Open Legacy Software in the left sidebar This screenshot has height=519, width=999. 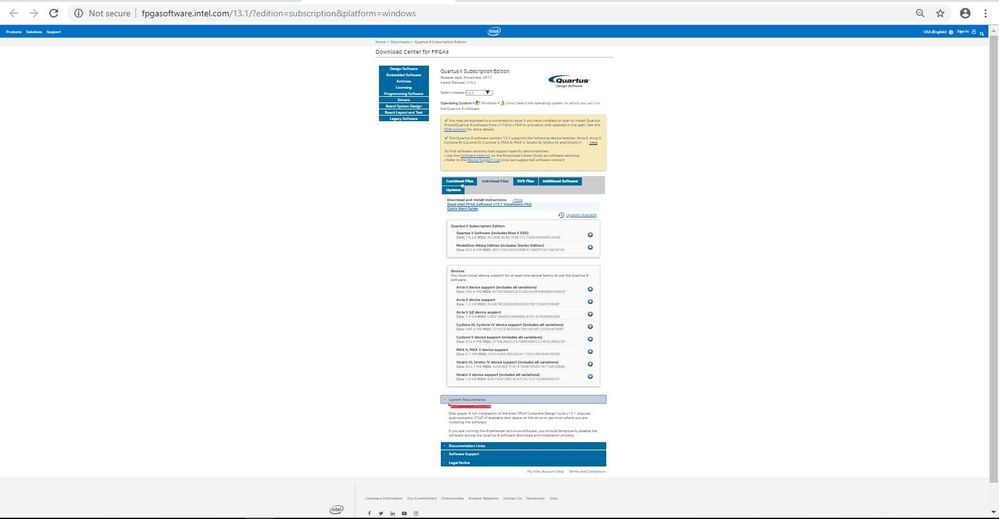tap(404, 118)
